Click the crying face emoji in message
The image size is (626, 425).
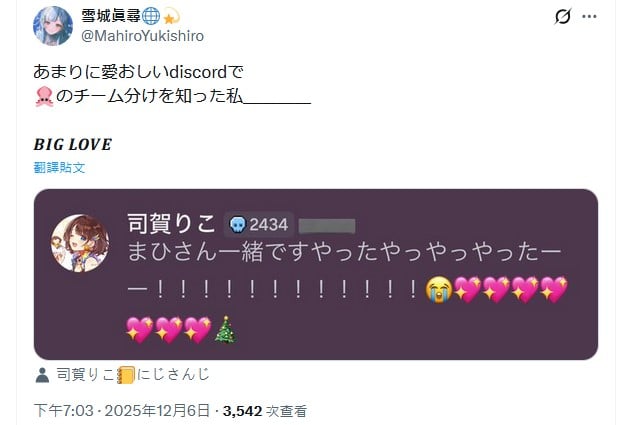point(439,290)
